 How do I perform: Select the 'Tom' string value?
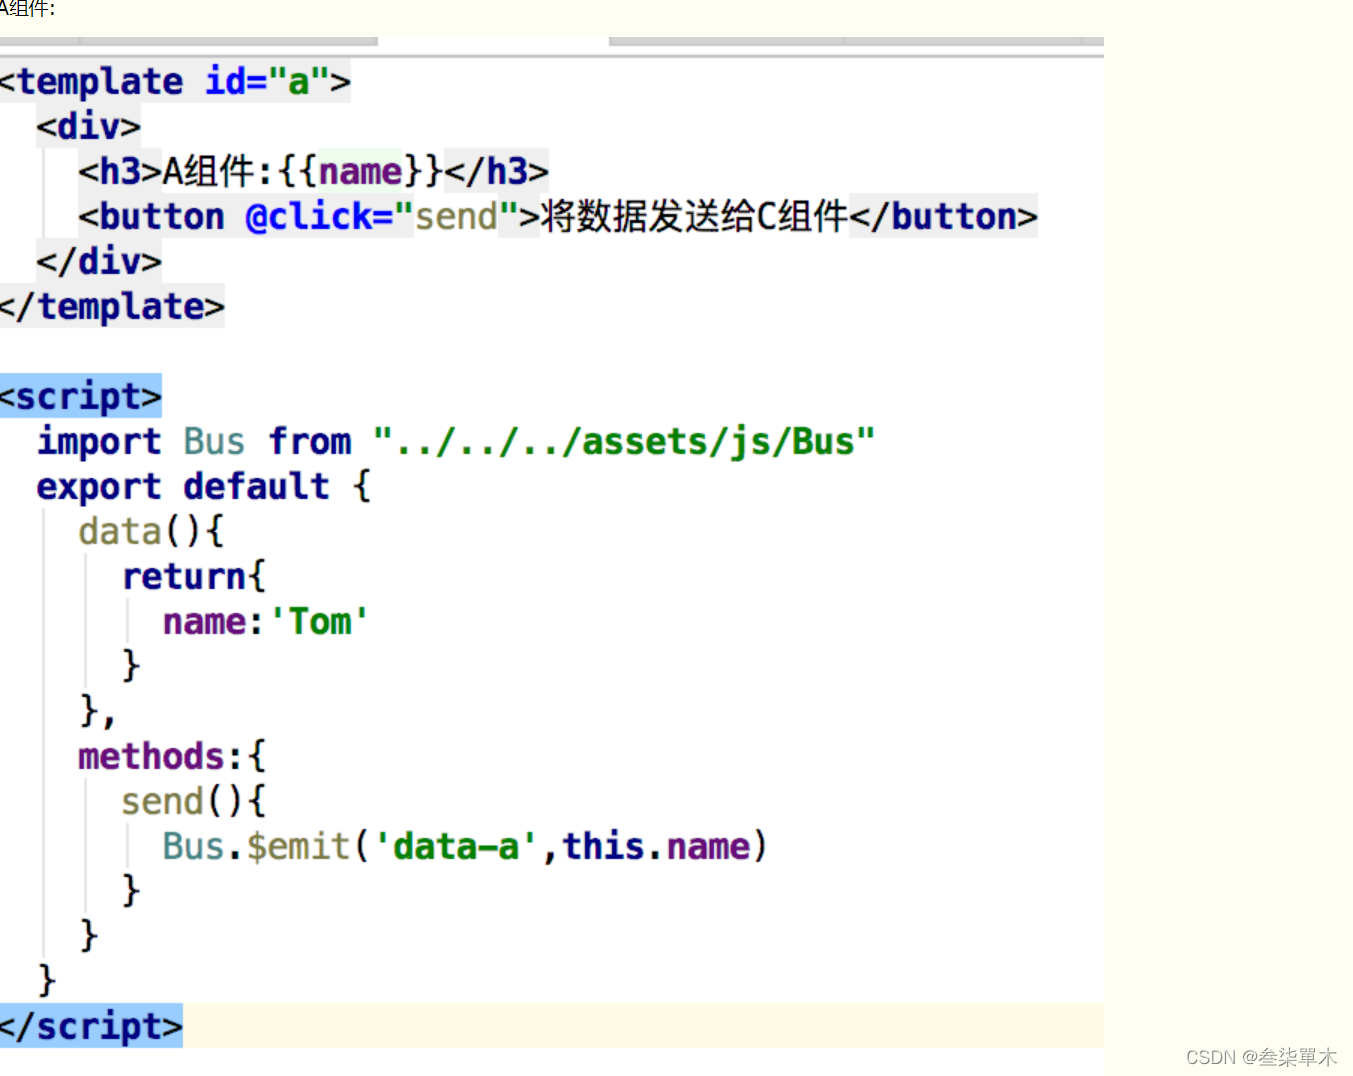point(319,621)
